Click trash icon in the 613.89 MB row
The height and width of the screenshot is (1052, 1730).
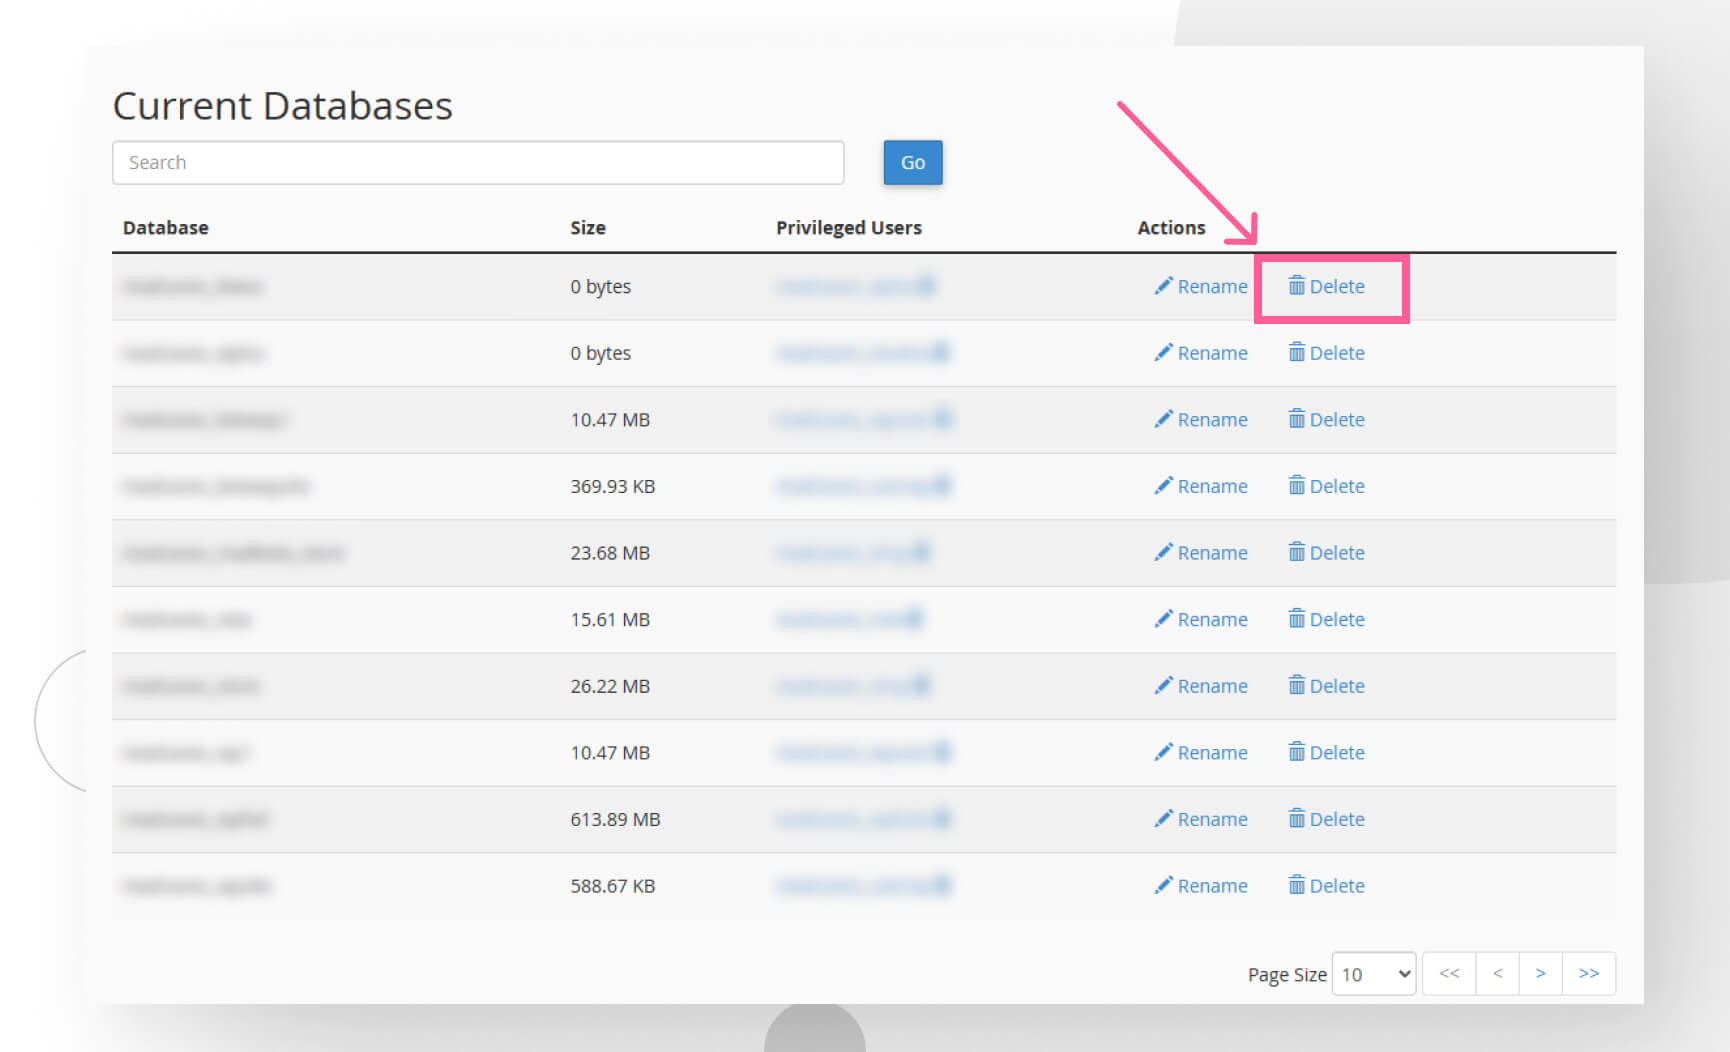point(1296,819)
